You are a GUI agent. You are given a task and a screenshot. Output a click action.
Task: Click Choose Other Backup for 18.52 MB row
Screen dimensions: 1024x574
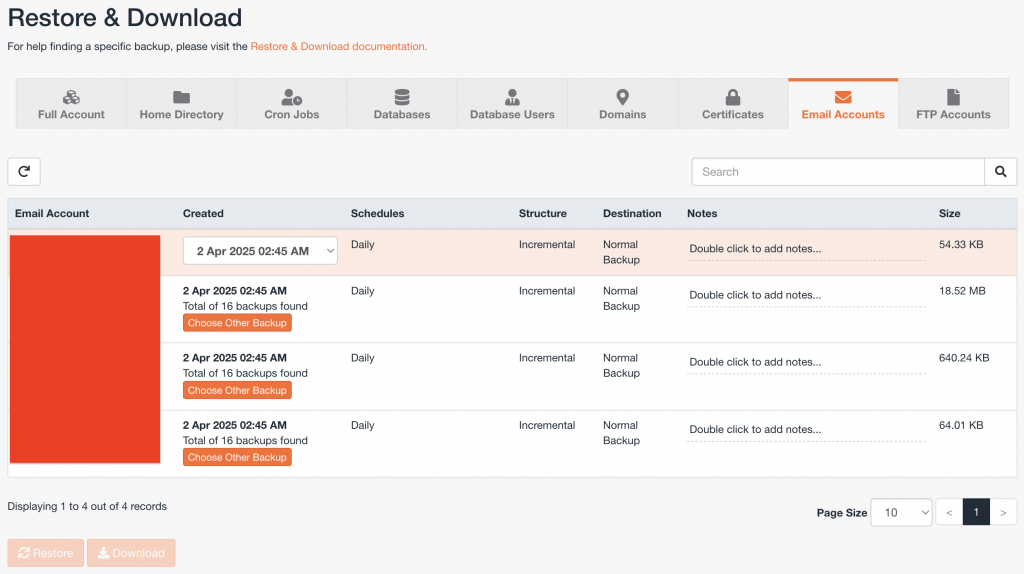(x=237, y=323)
